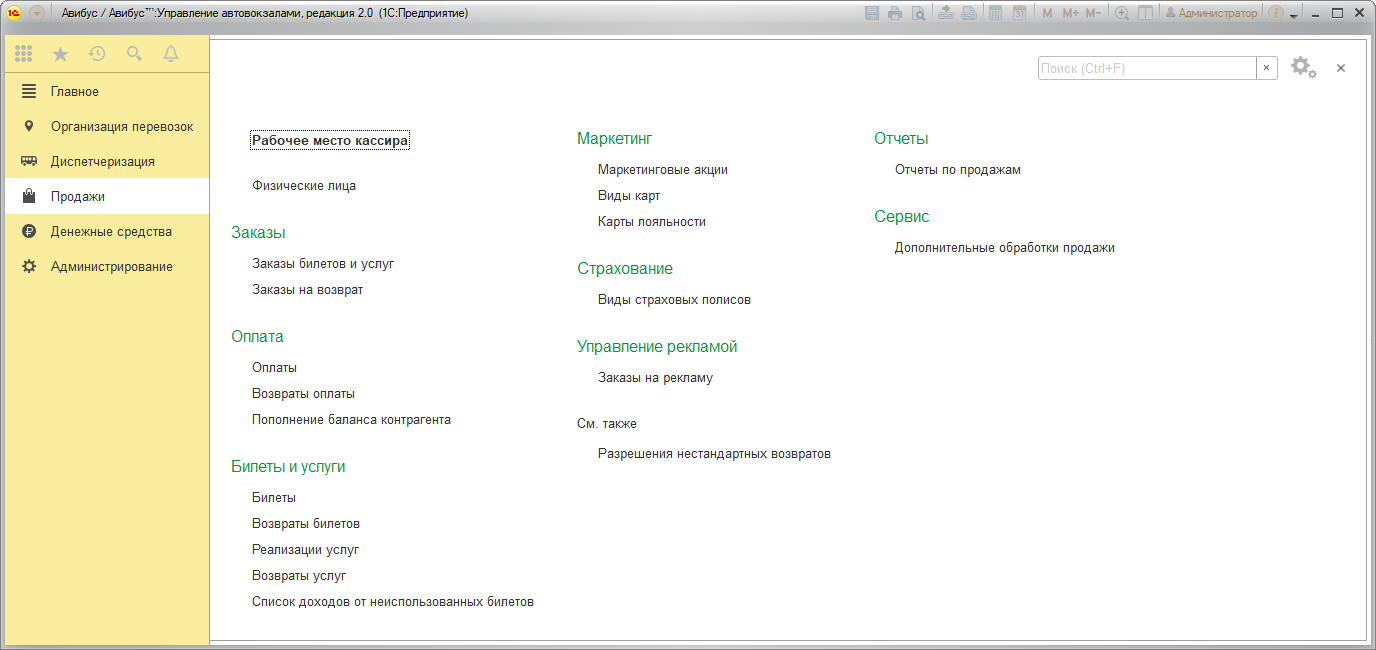Open the Администратор user menu
The image size is (1376, 650).
pos(1211,13)
